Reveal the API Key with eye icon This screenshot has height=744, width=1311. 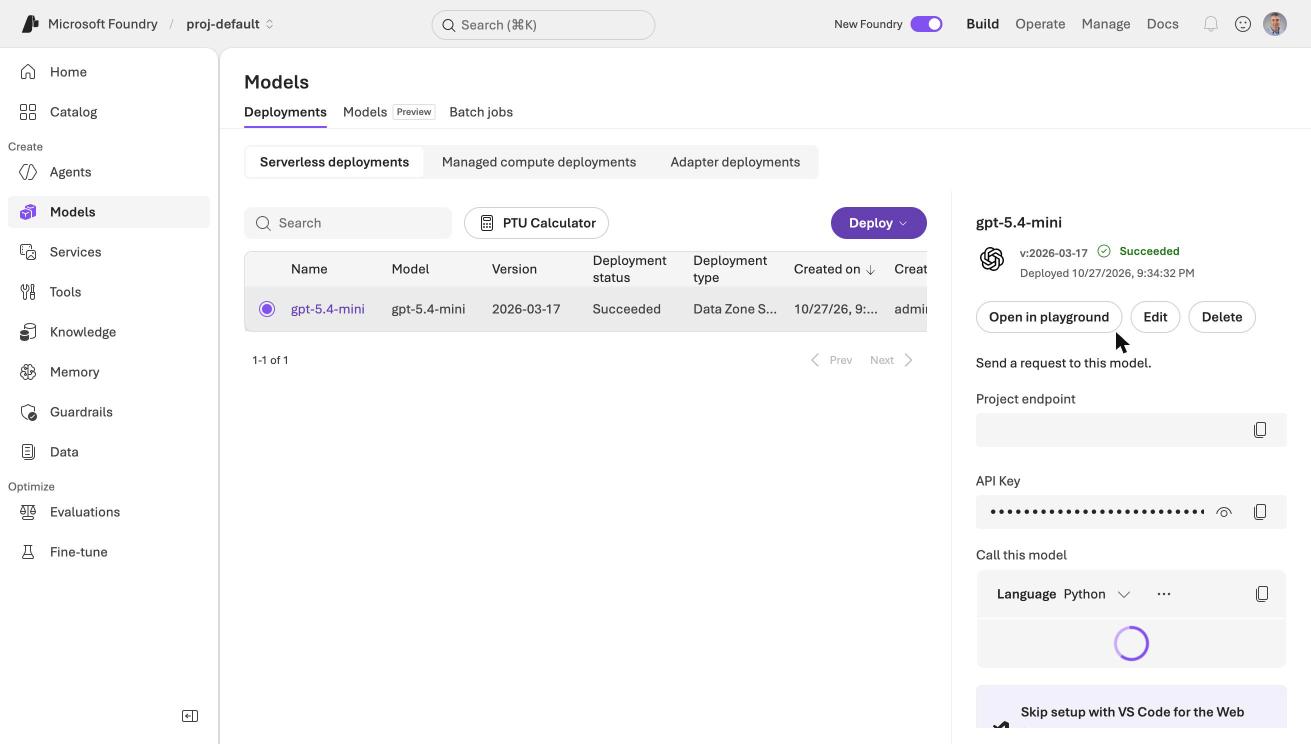coord(1224,512)
